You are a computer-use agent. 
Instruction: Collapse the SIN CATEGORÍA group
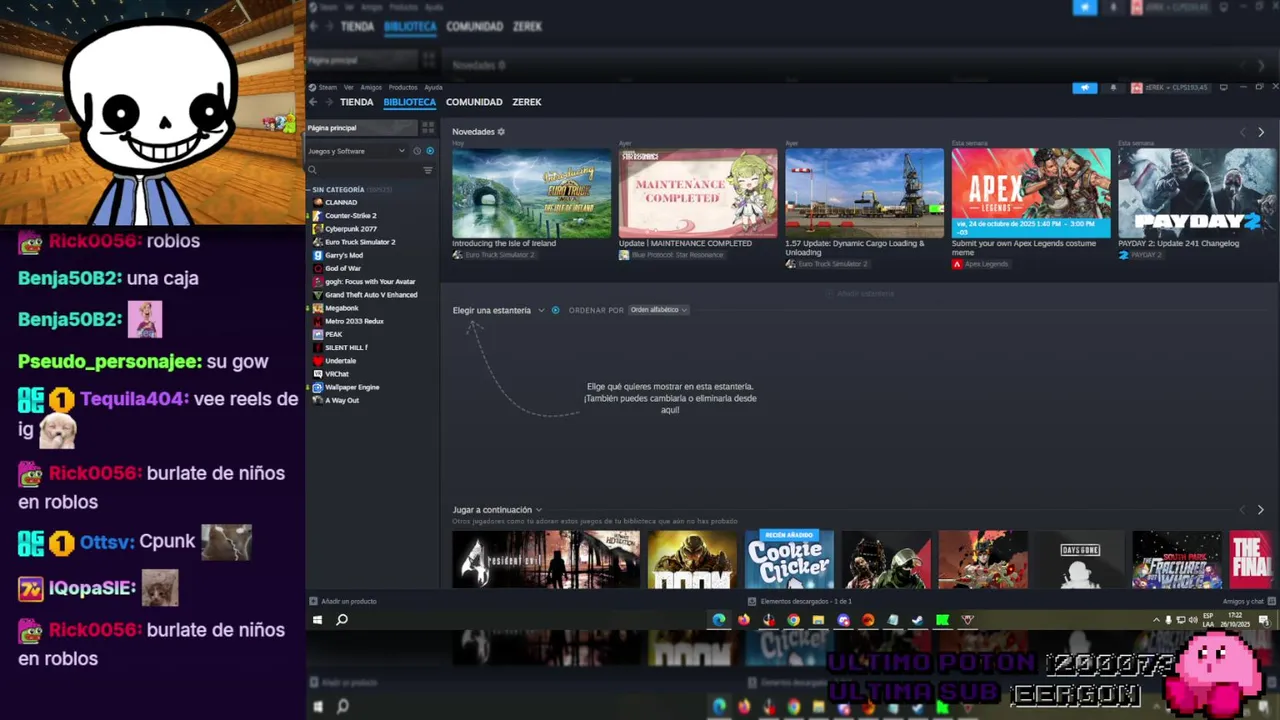coord(338,189)
